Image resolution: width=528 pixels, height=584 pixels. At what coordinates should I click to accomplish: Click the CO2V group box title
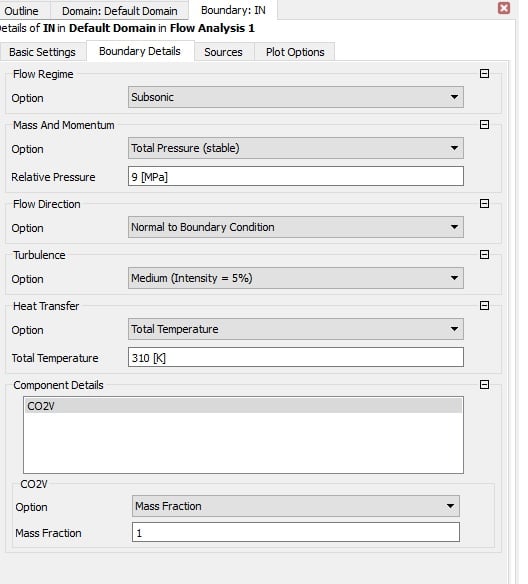(34, 484)
